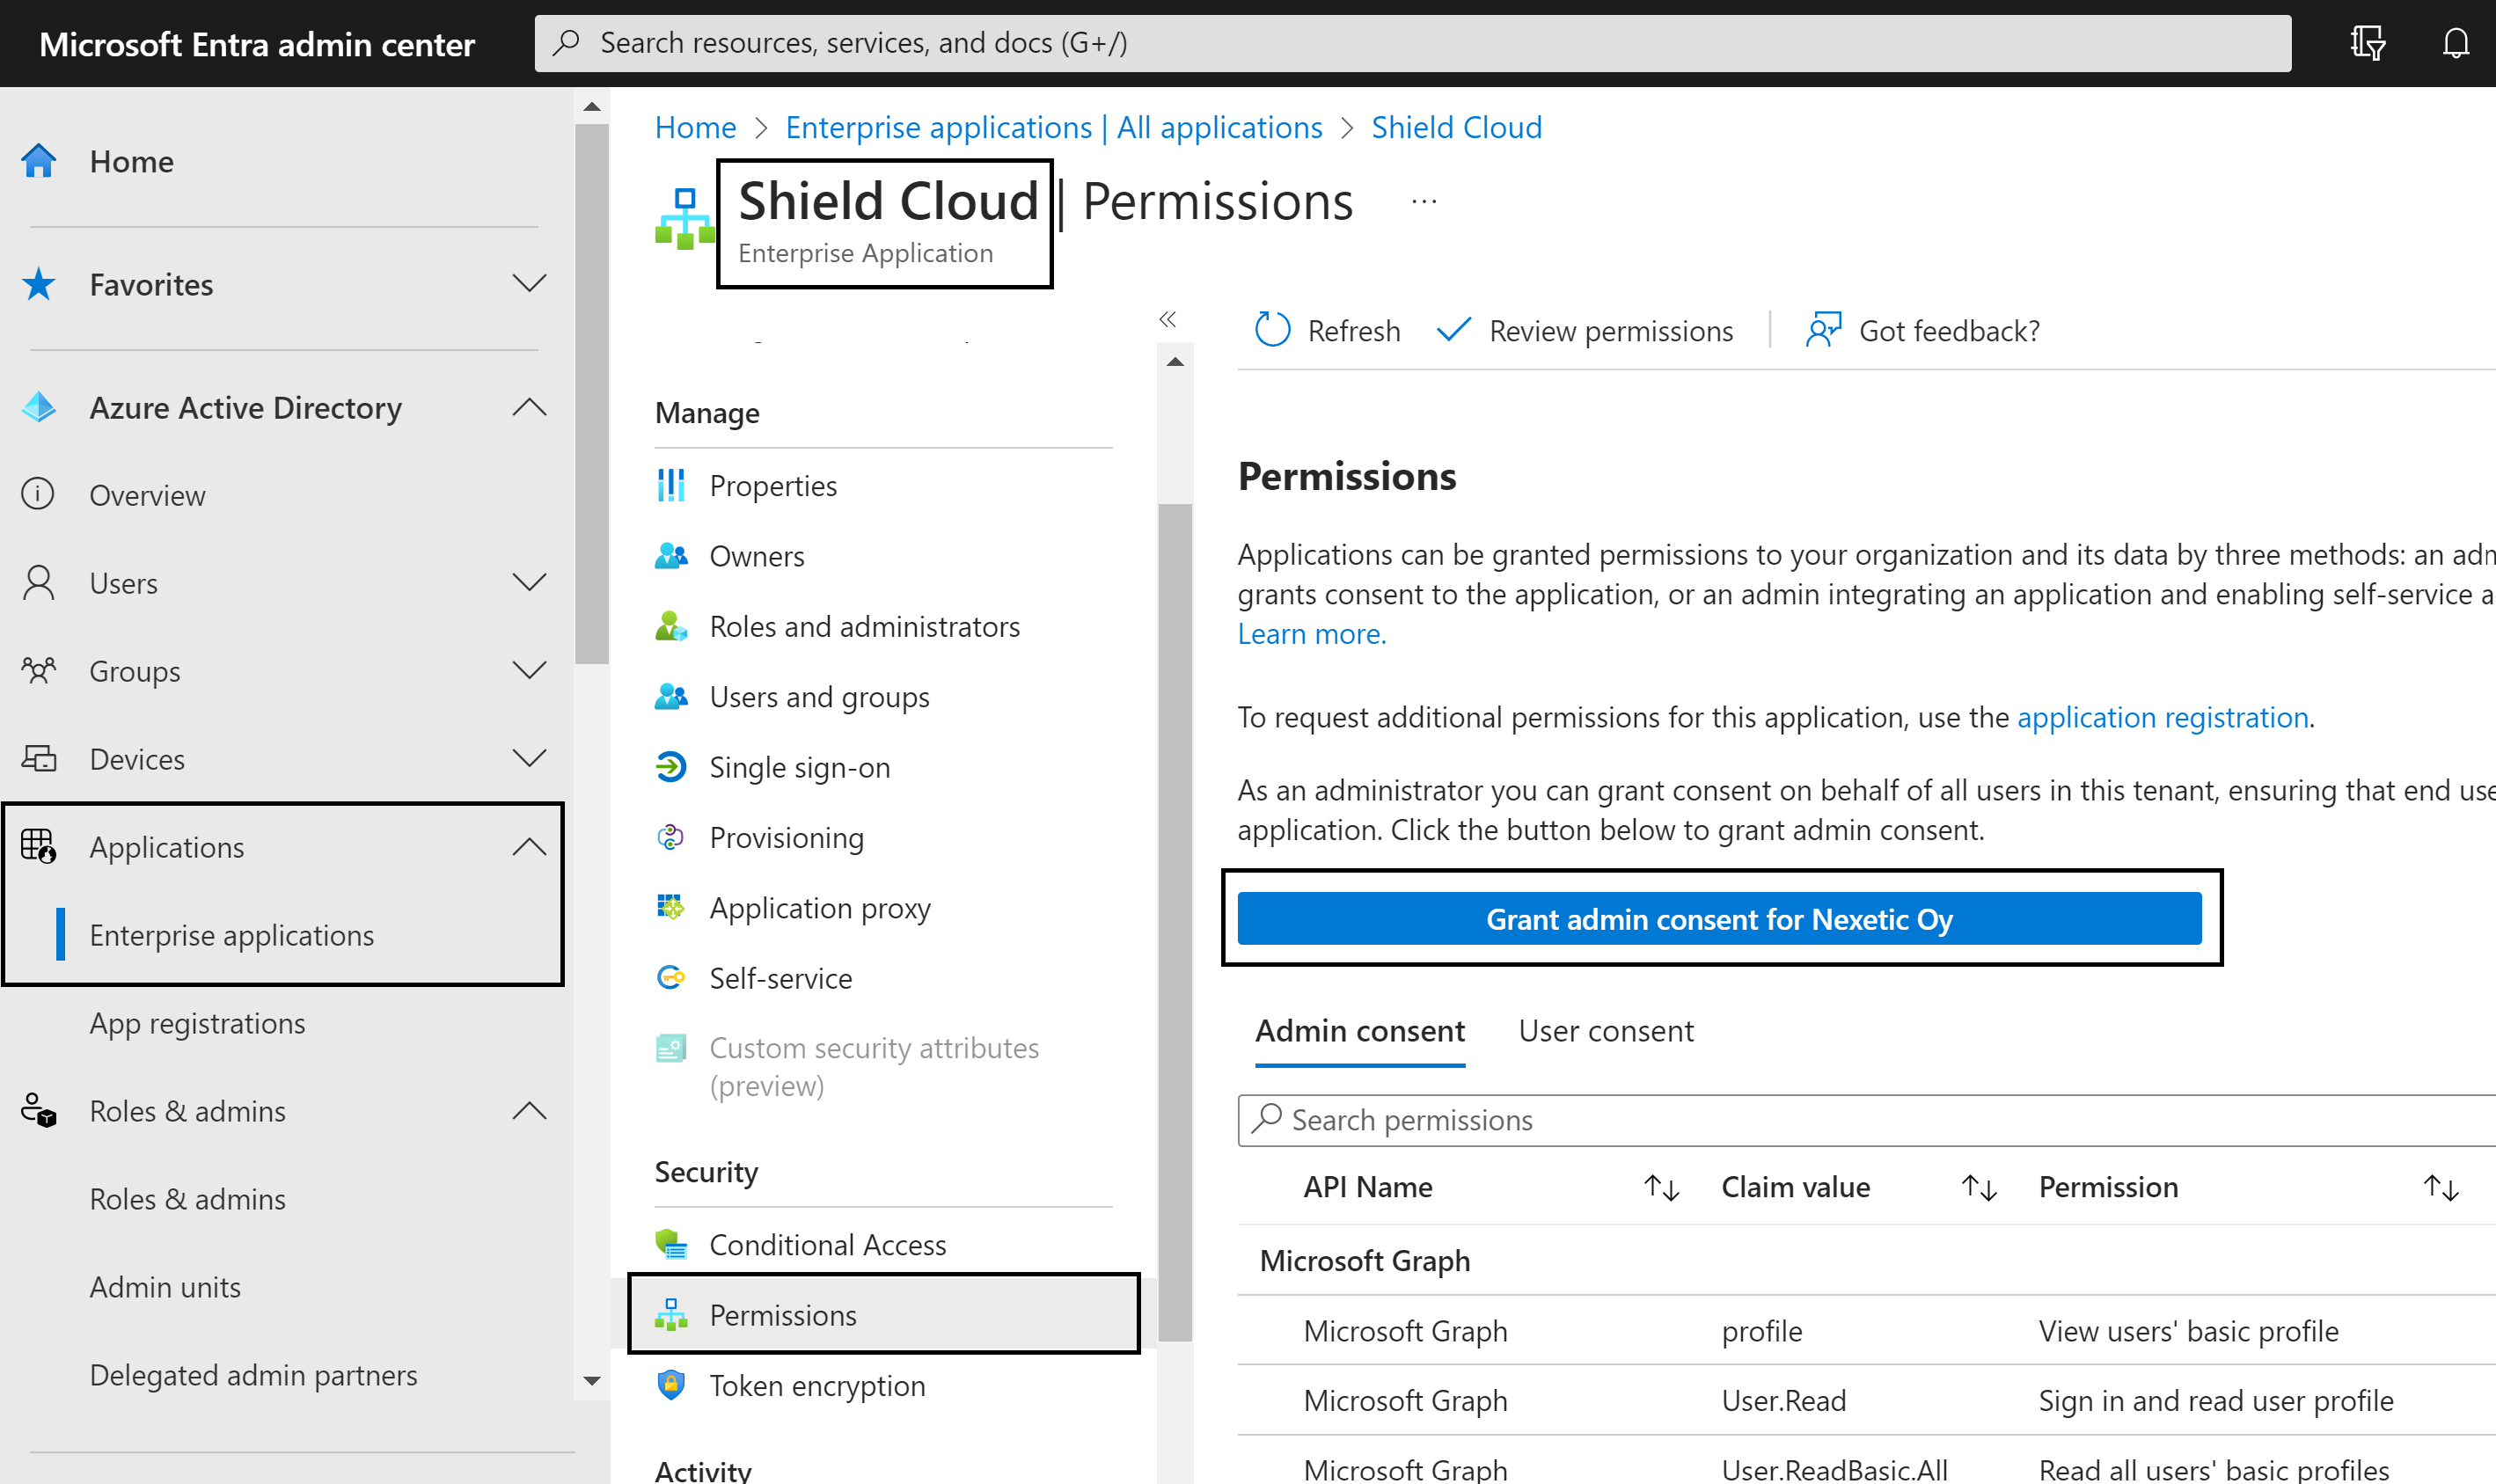Viewport: 2496px width, 1484px height.
Task: Click the Groups people icon
Action: [39, 670]
